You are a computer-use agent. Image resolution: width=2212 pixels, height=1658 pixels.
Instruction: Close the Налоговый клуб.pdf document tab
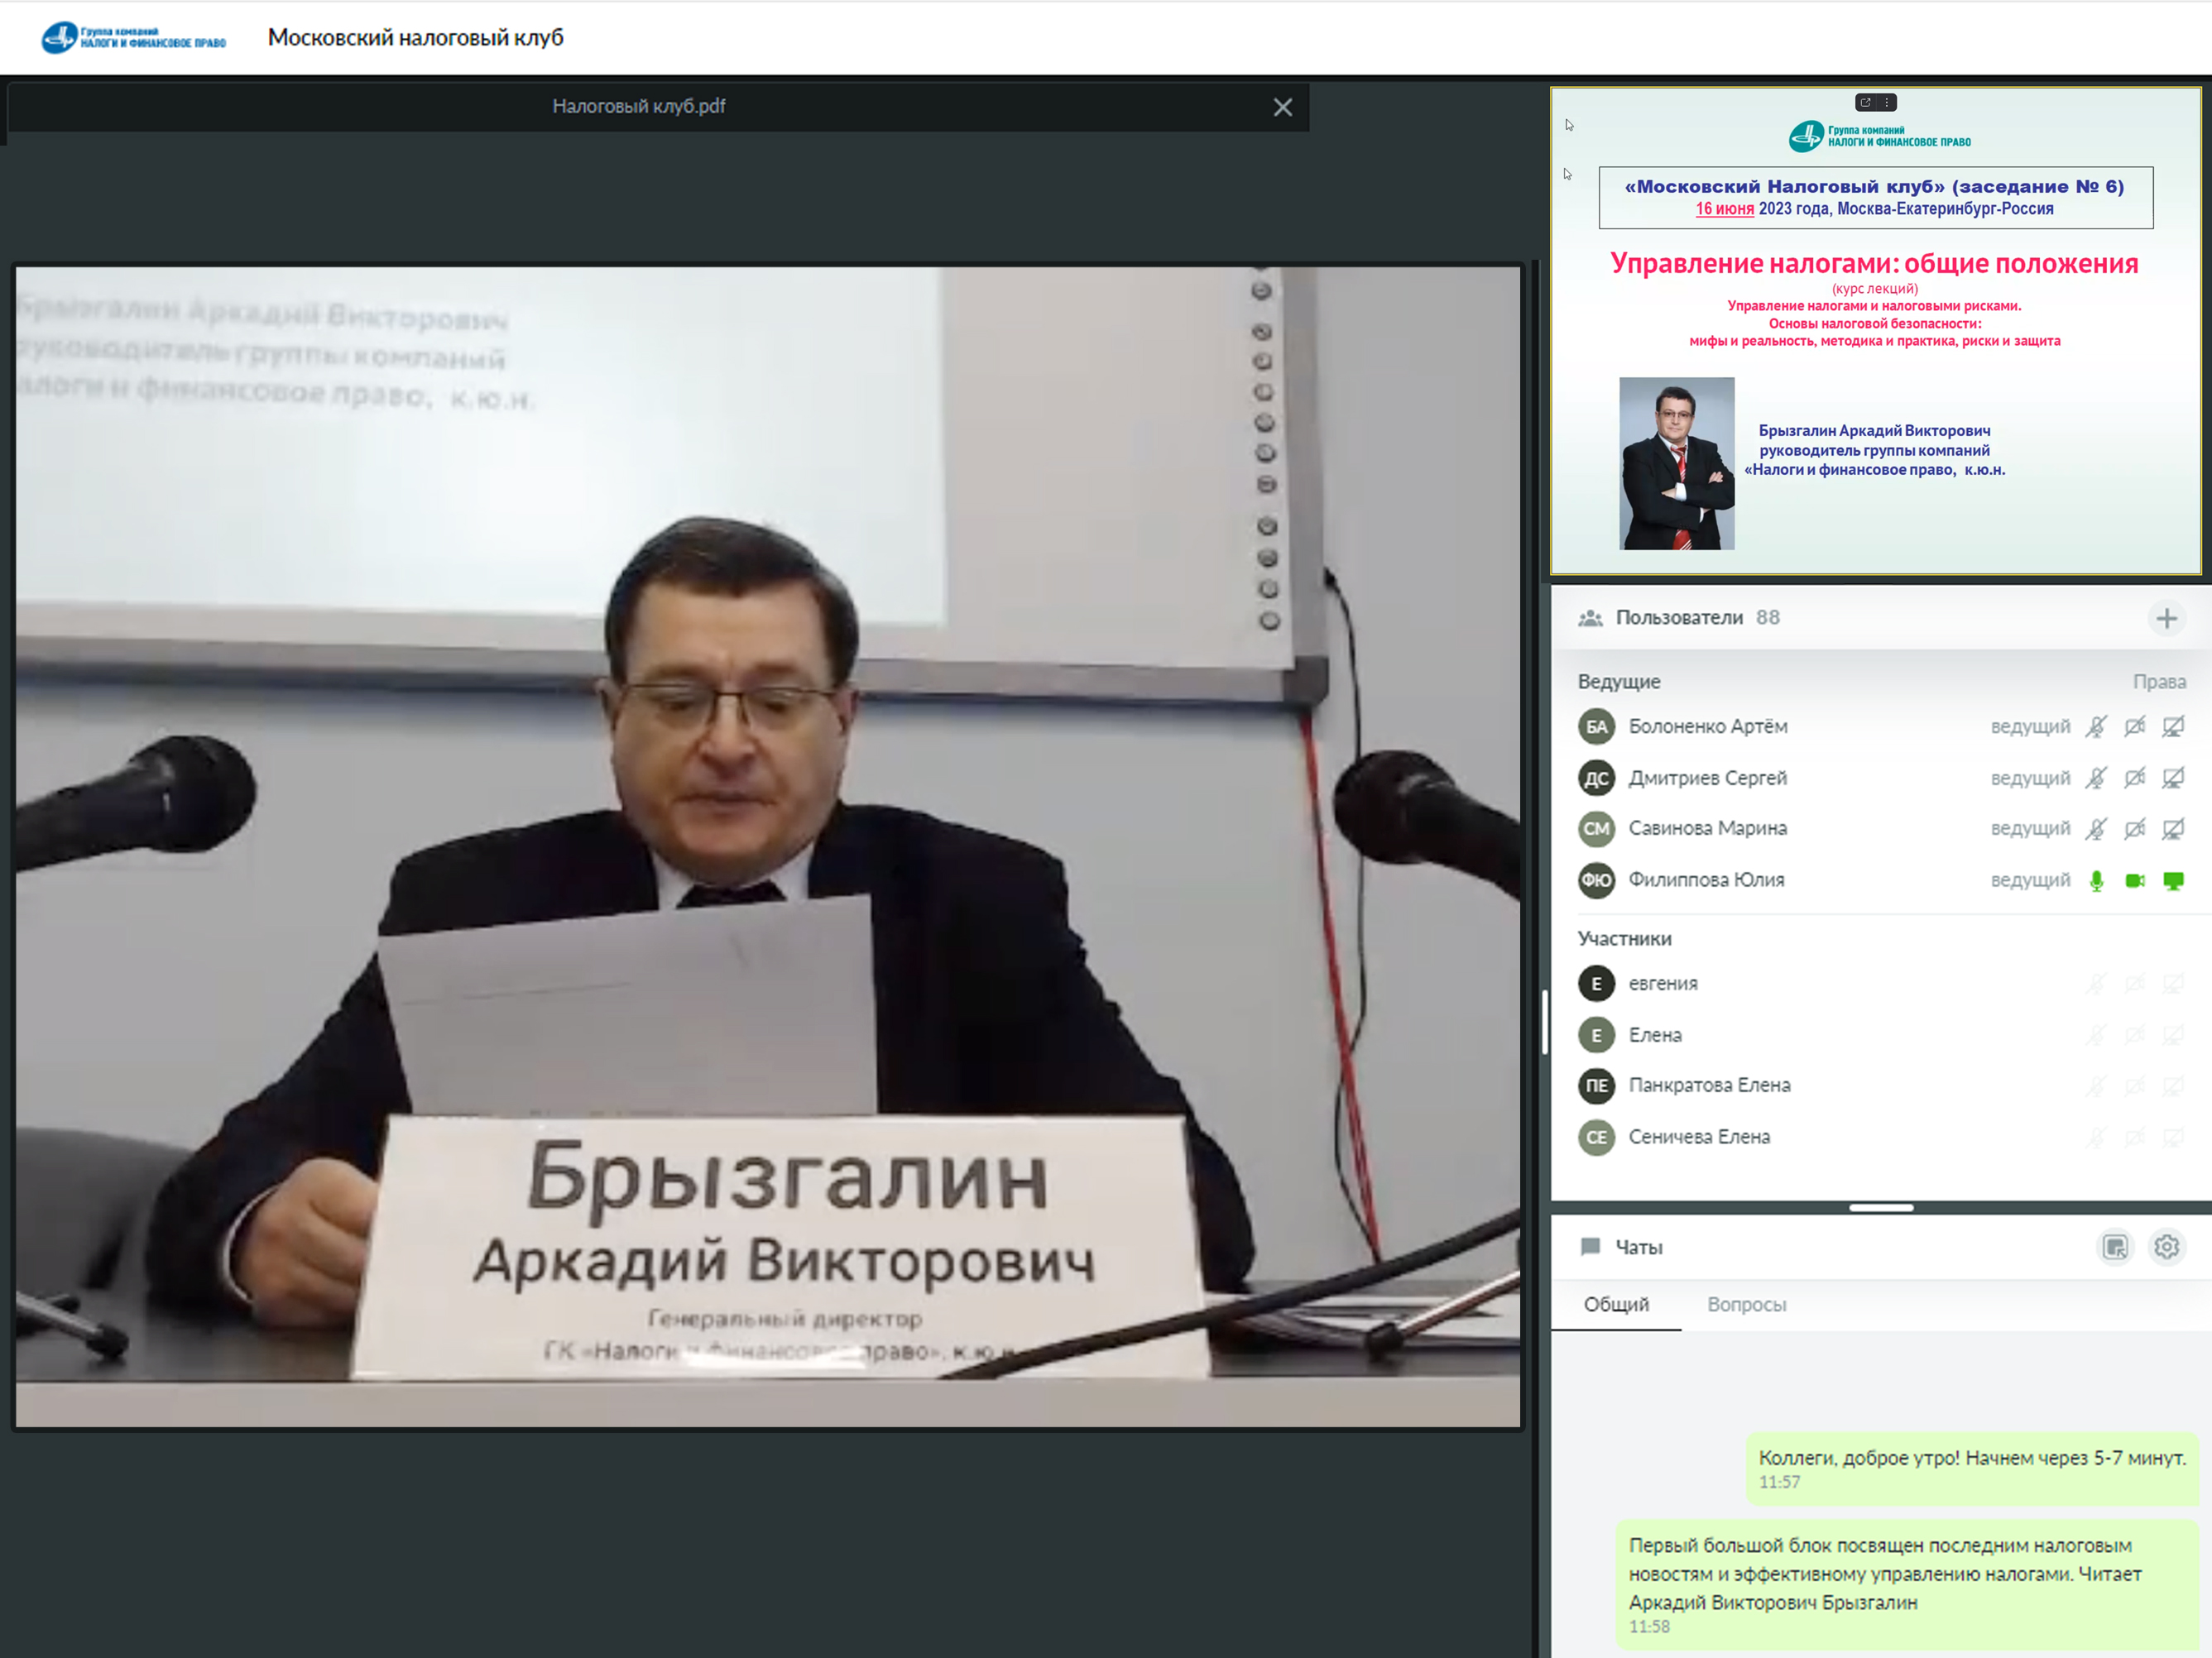pyautogui.click(x=1282, y=107)
